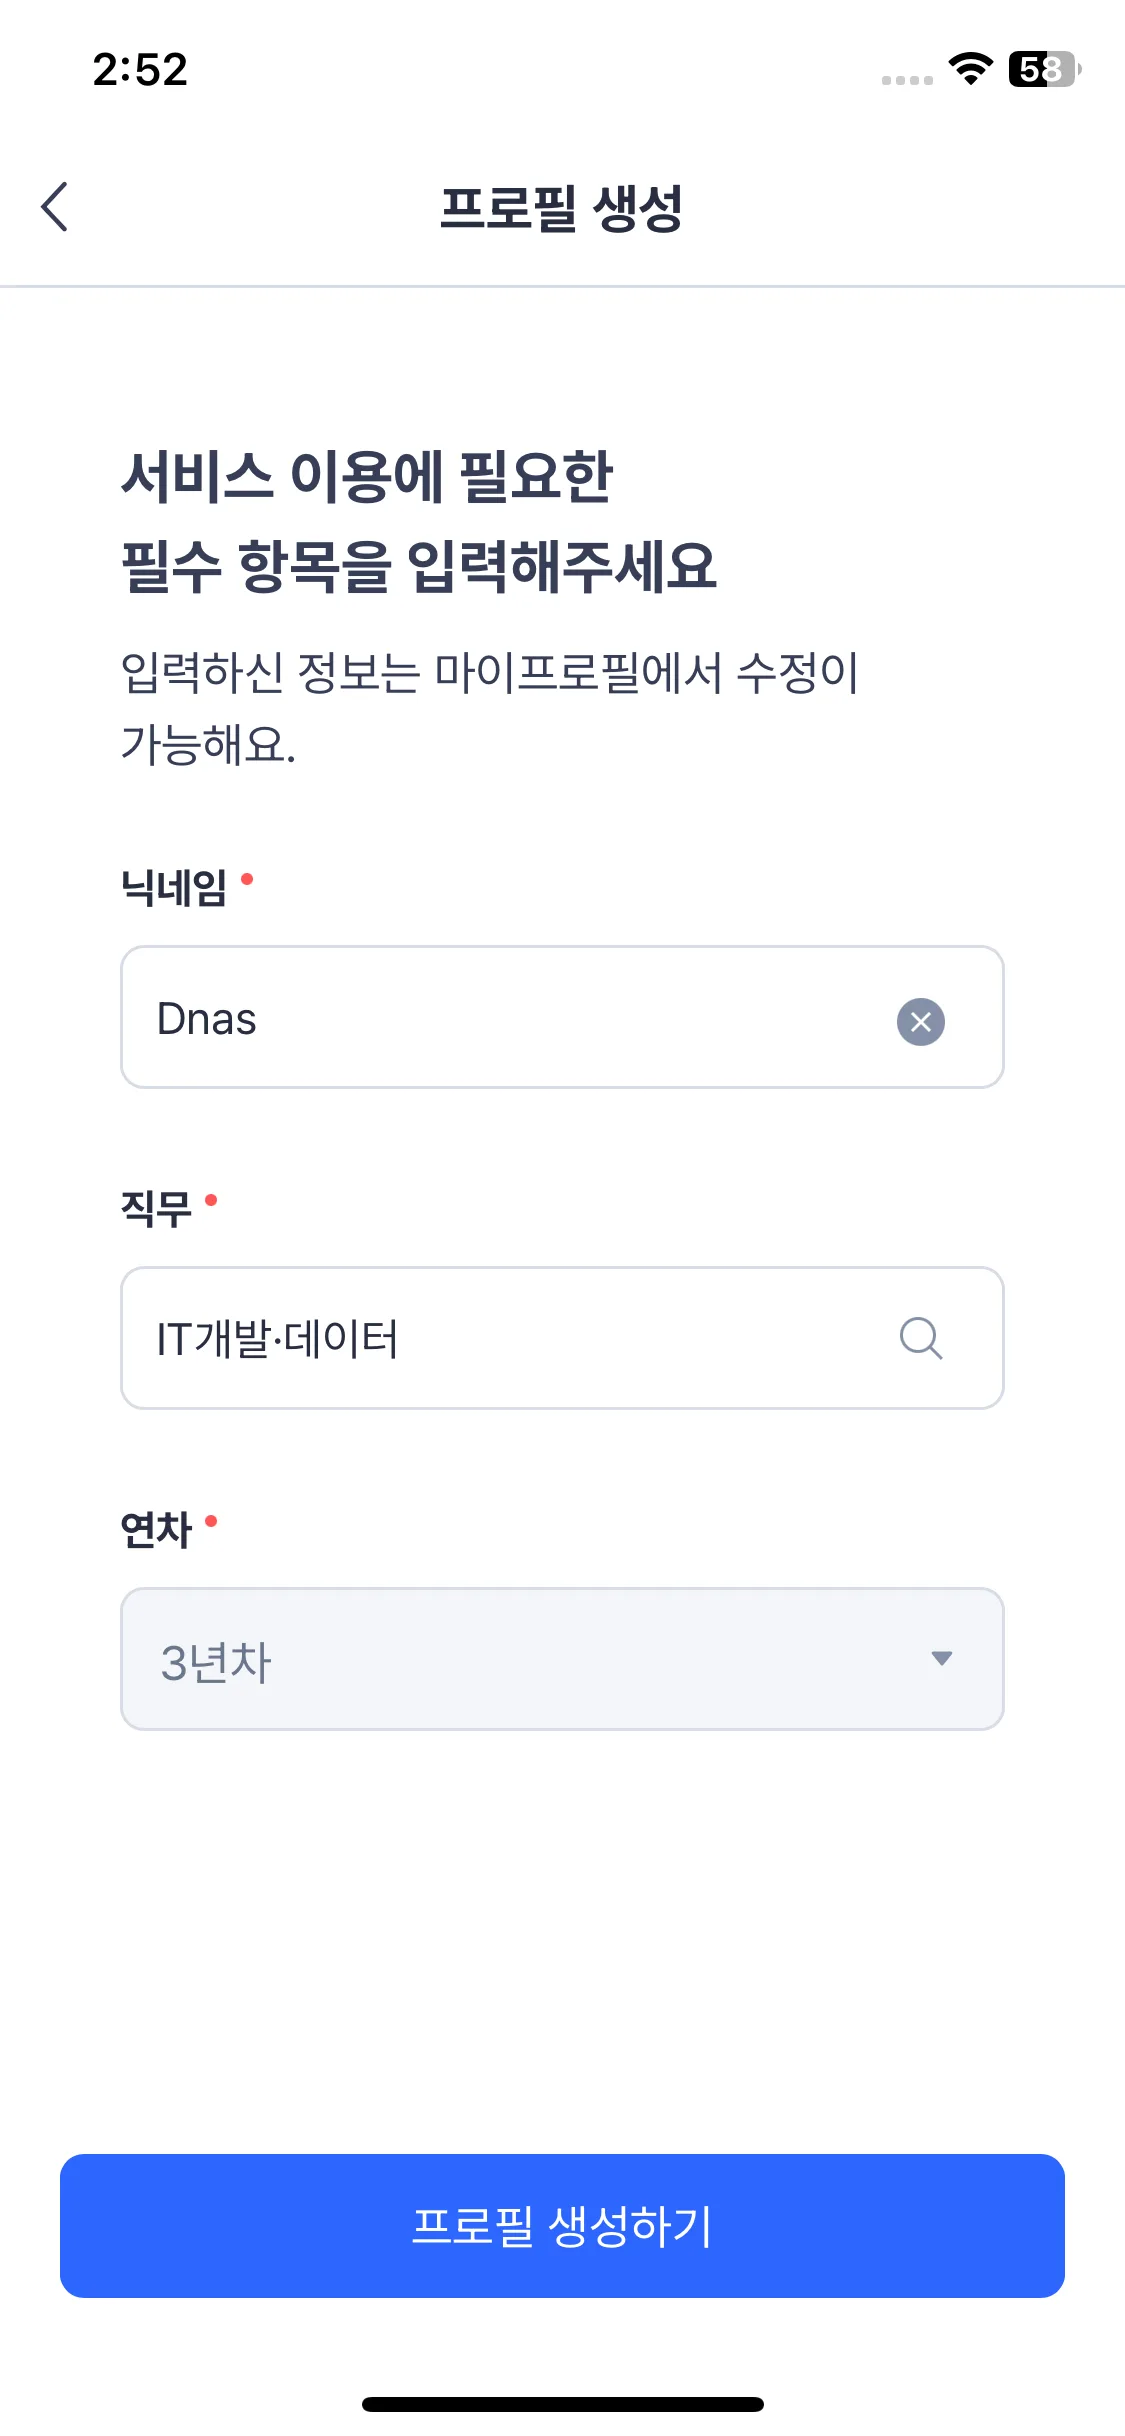Click the red required dot beside 닉네임
This screenshot has height=2436, width=1125.
[247, 879]
